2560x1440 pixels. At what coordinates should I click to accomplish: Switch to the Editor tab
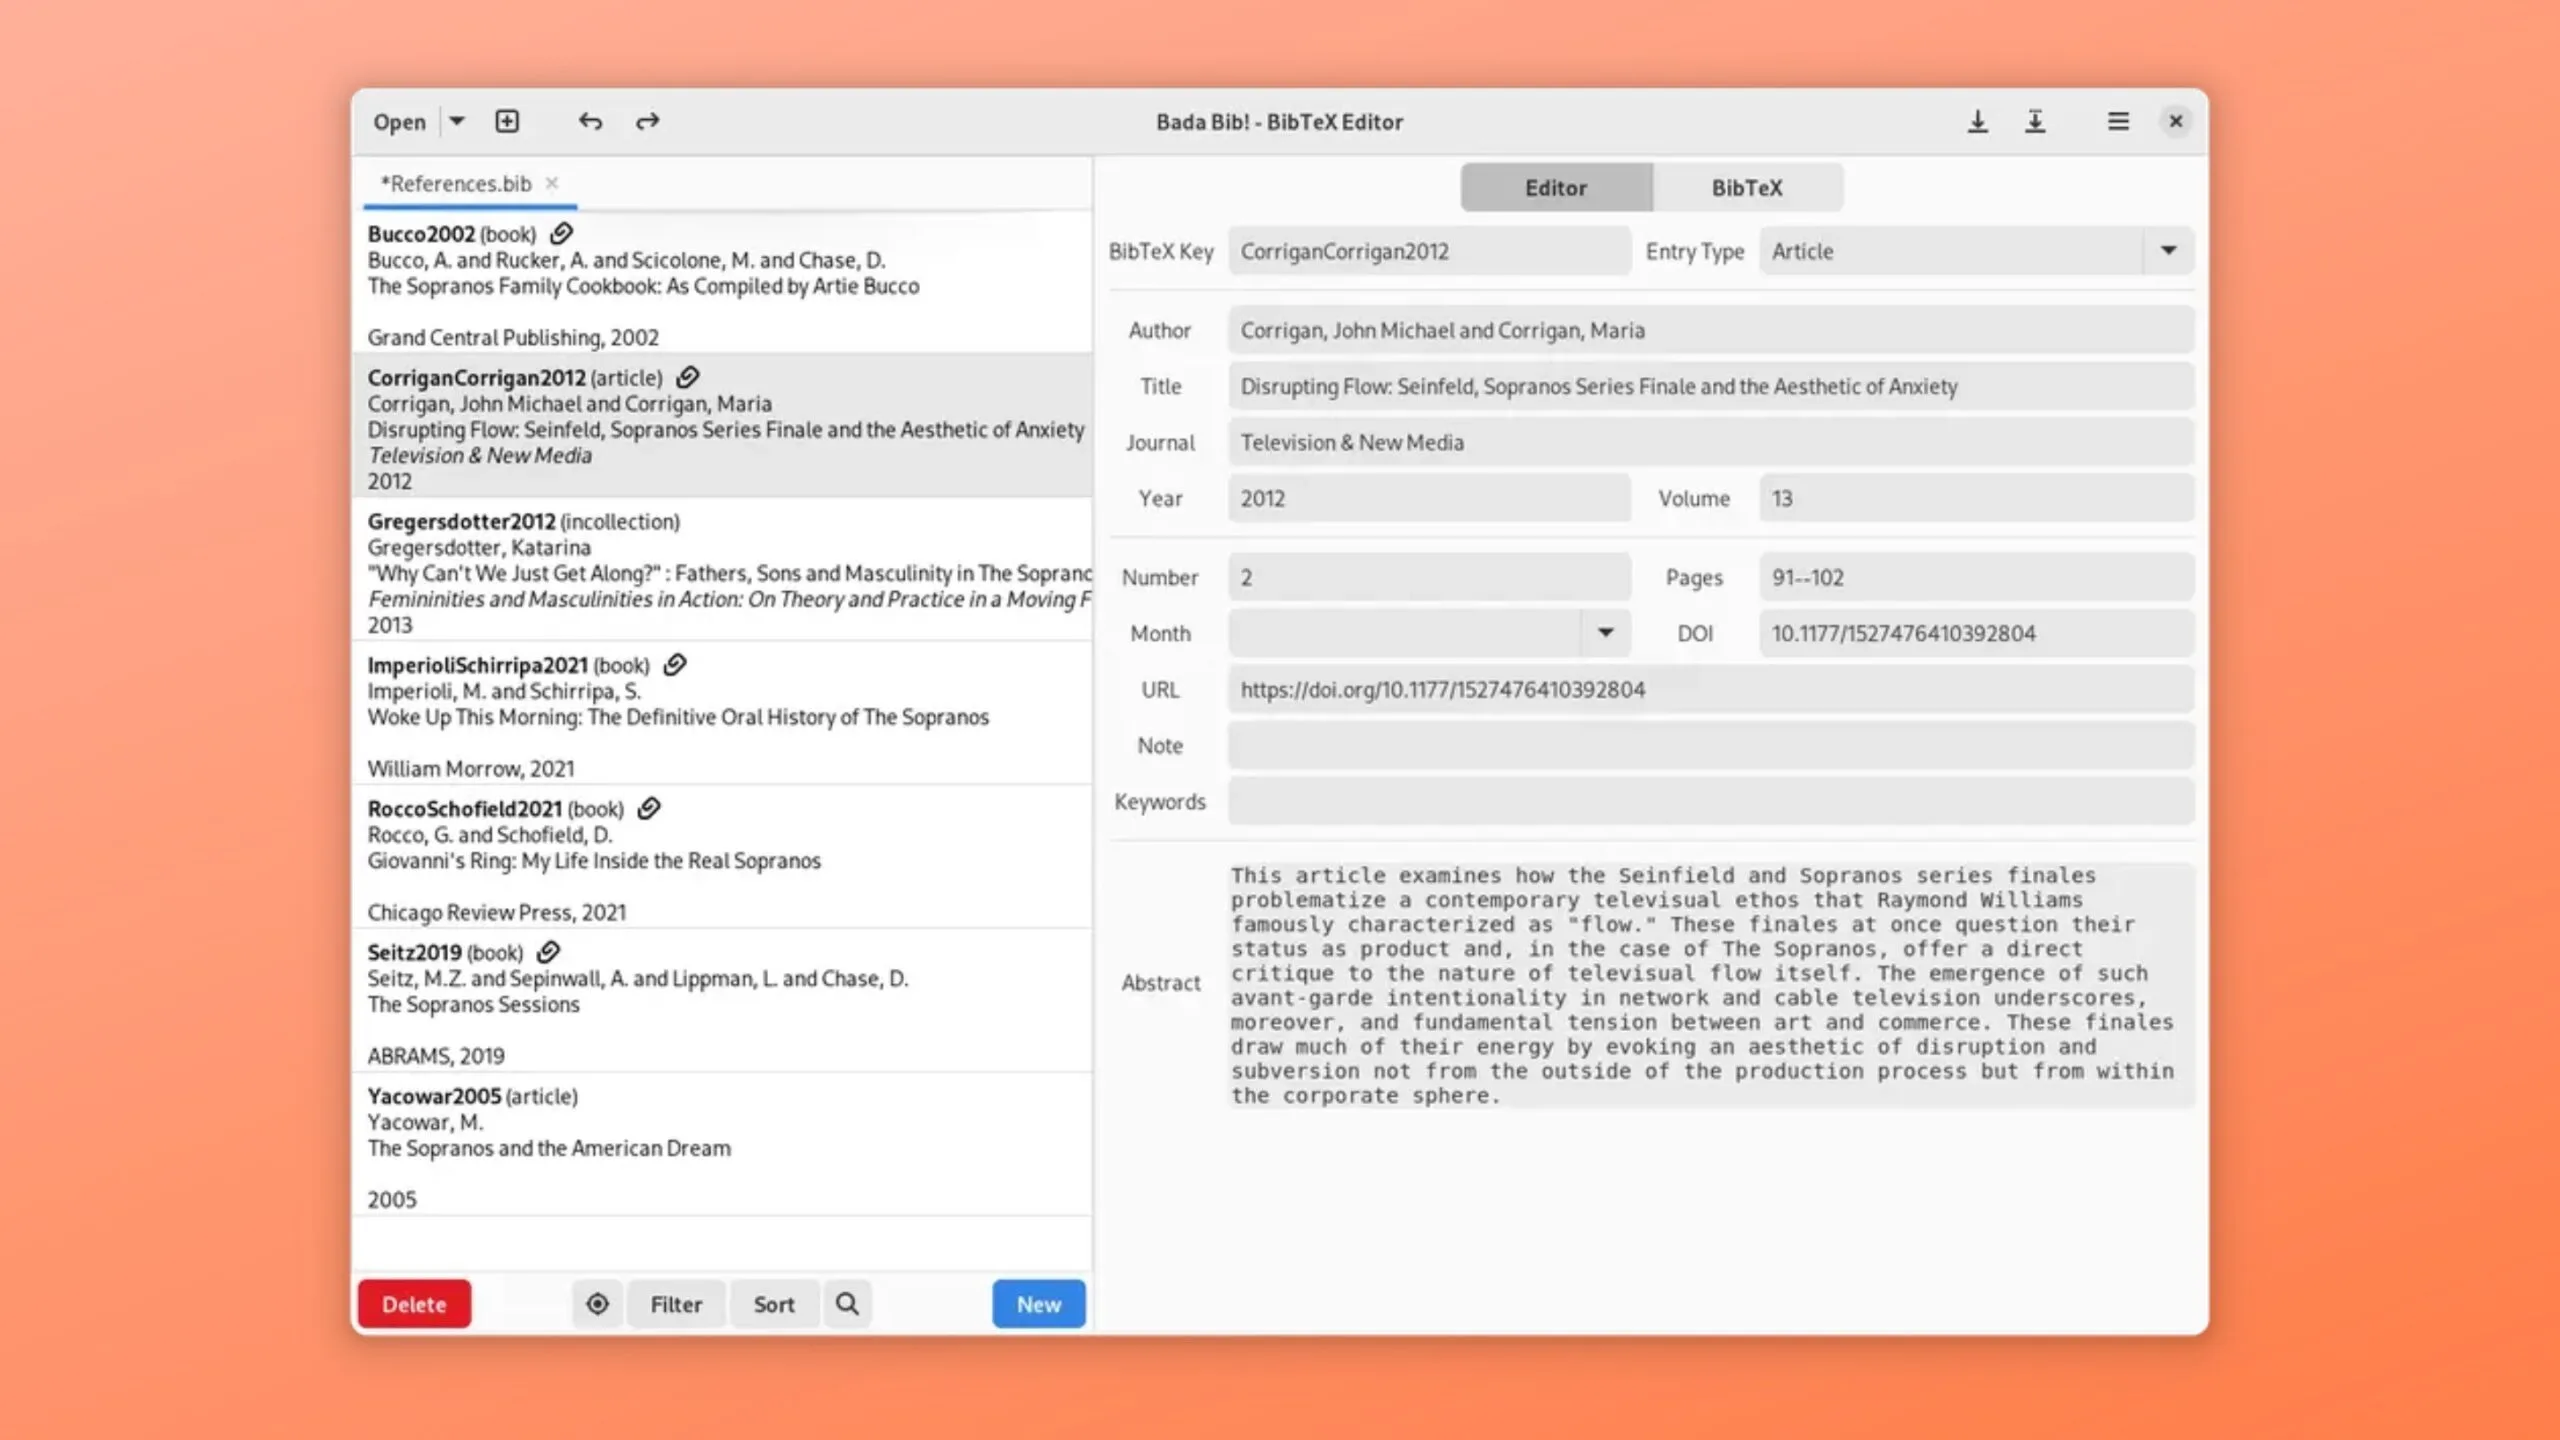pos(1554,188)
